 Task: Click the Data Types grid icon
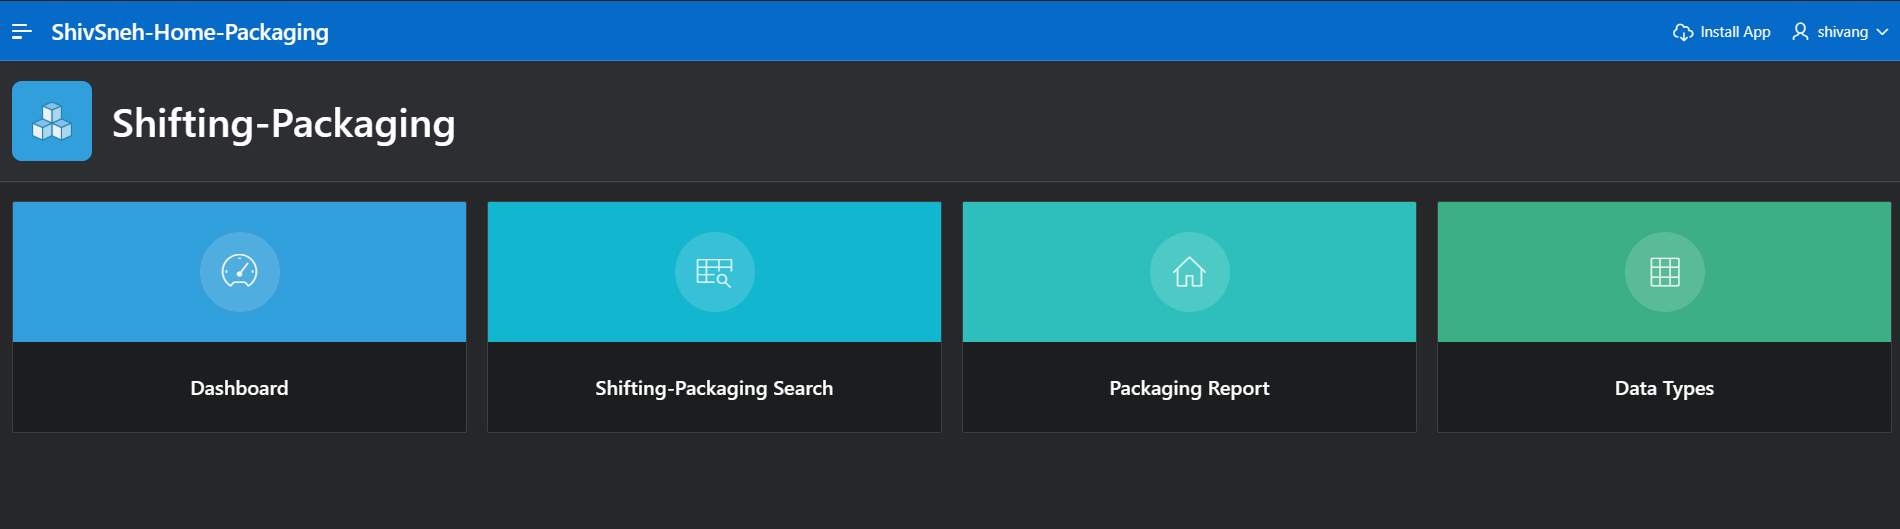(1664, 272)
